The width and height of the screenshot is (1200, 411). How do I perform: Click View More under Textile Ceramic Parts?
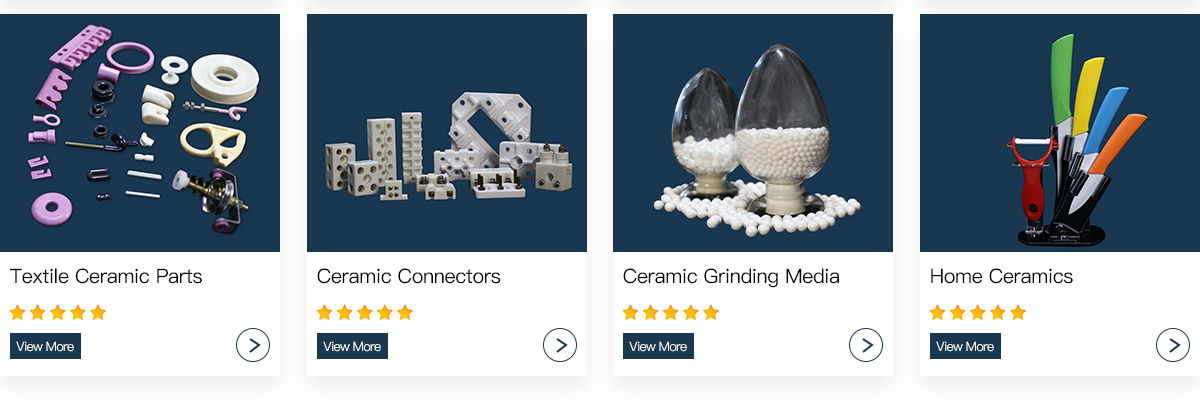tap(45, 346)
